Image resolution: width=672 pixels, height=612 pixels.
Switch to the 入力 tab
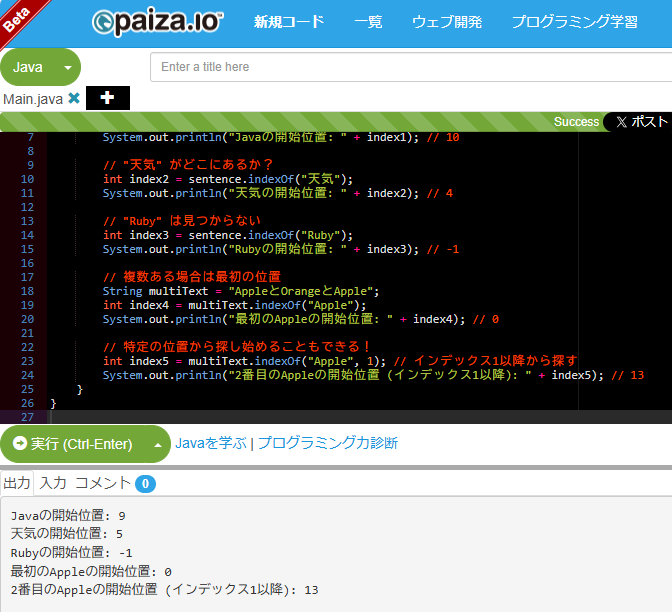(x=53, y=483)
